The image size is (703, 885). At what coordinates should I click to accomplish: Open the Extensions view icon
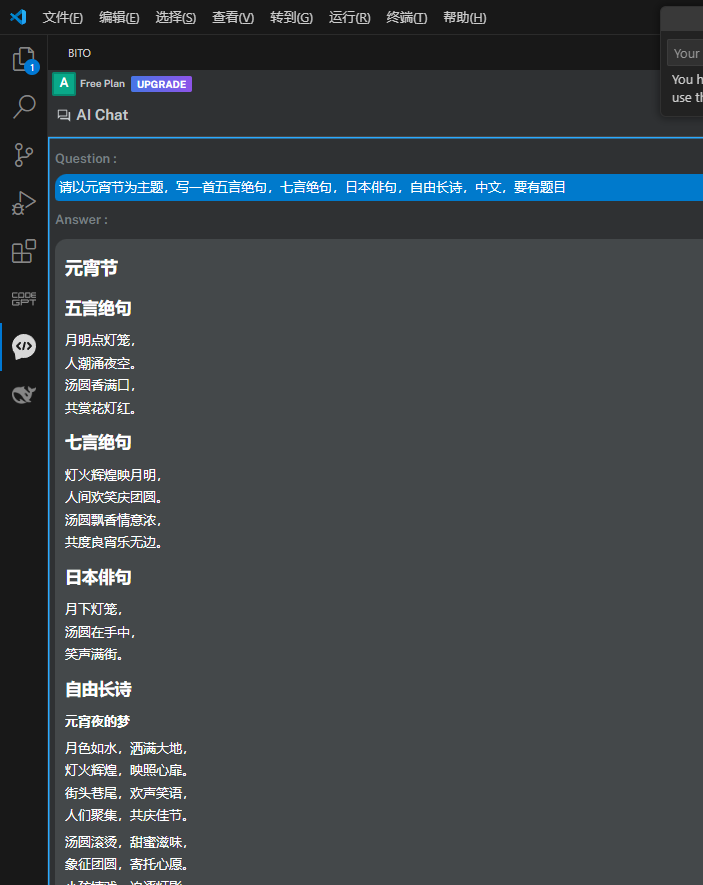point(24,251)
